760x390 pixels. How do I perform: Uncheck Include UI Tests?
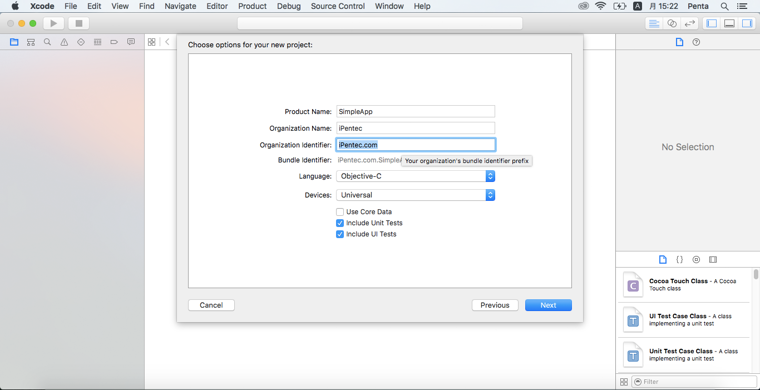coord(340,234)
